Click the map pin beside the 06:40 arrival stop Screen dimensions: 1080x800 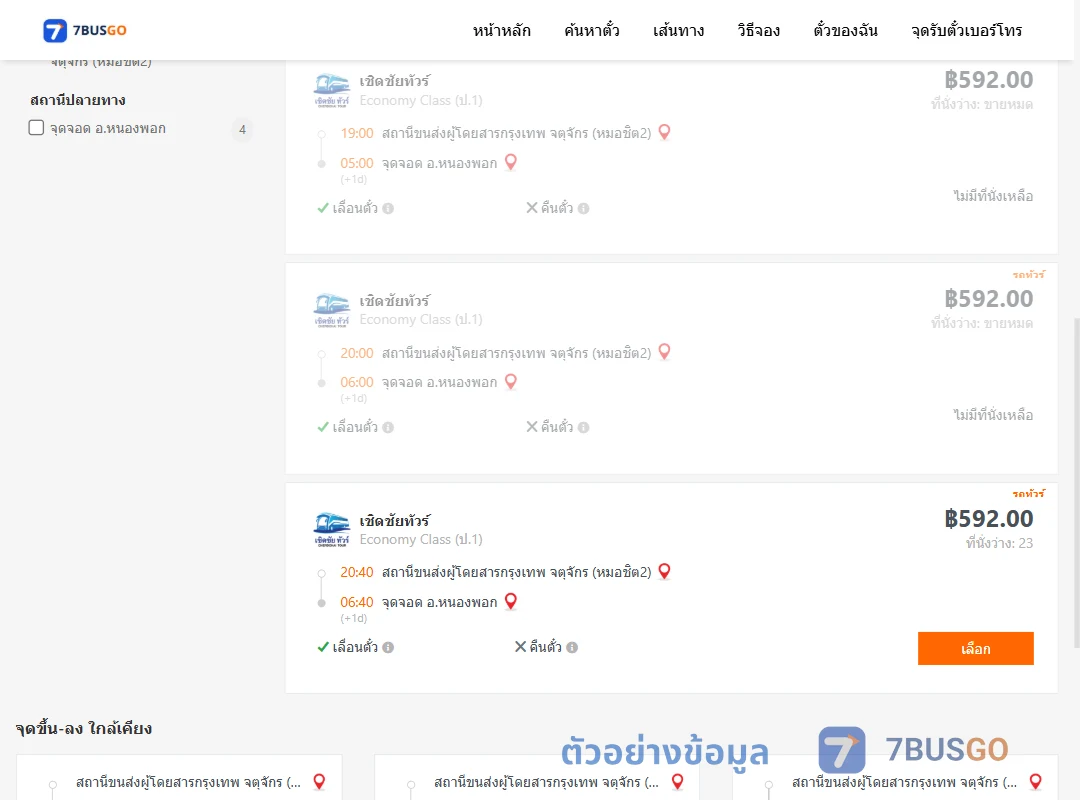coord(511,602)
